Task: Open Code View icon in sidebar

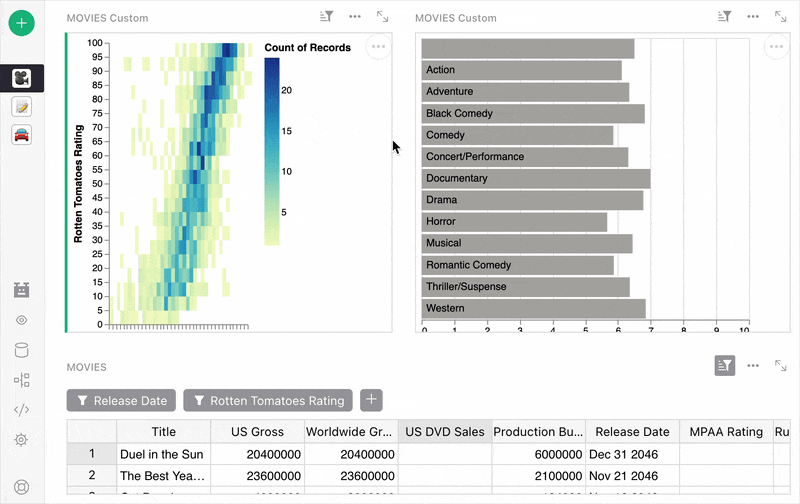Action: click(x=21, y=409)
